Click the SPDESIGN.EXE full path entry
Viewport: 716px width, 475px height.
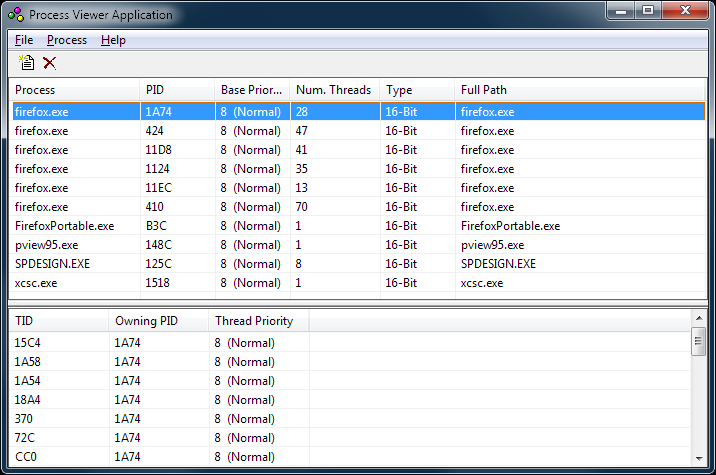pos(498,264)
